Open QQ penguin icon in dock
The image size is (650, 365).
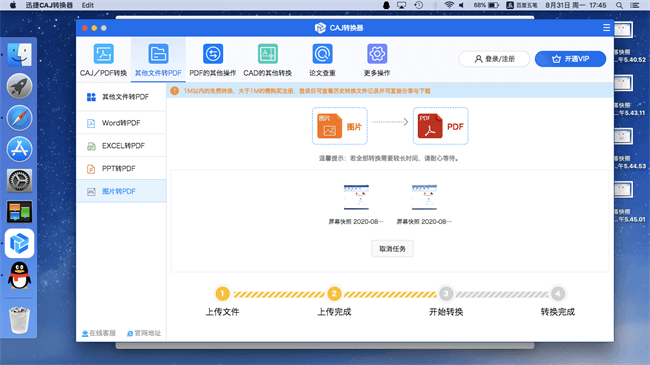[x=19, y=275]
